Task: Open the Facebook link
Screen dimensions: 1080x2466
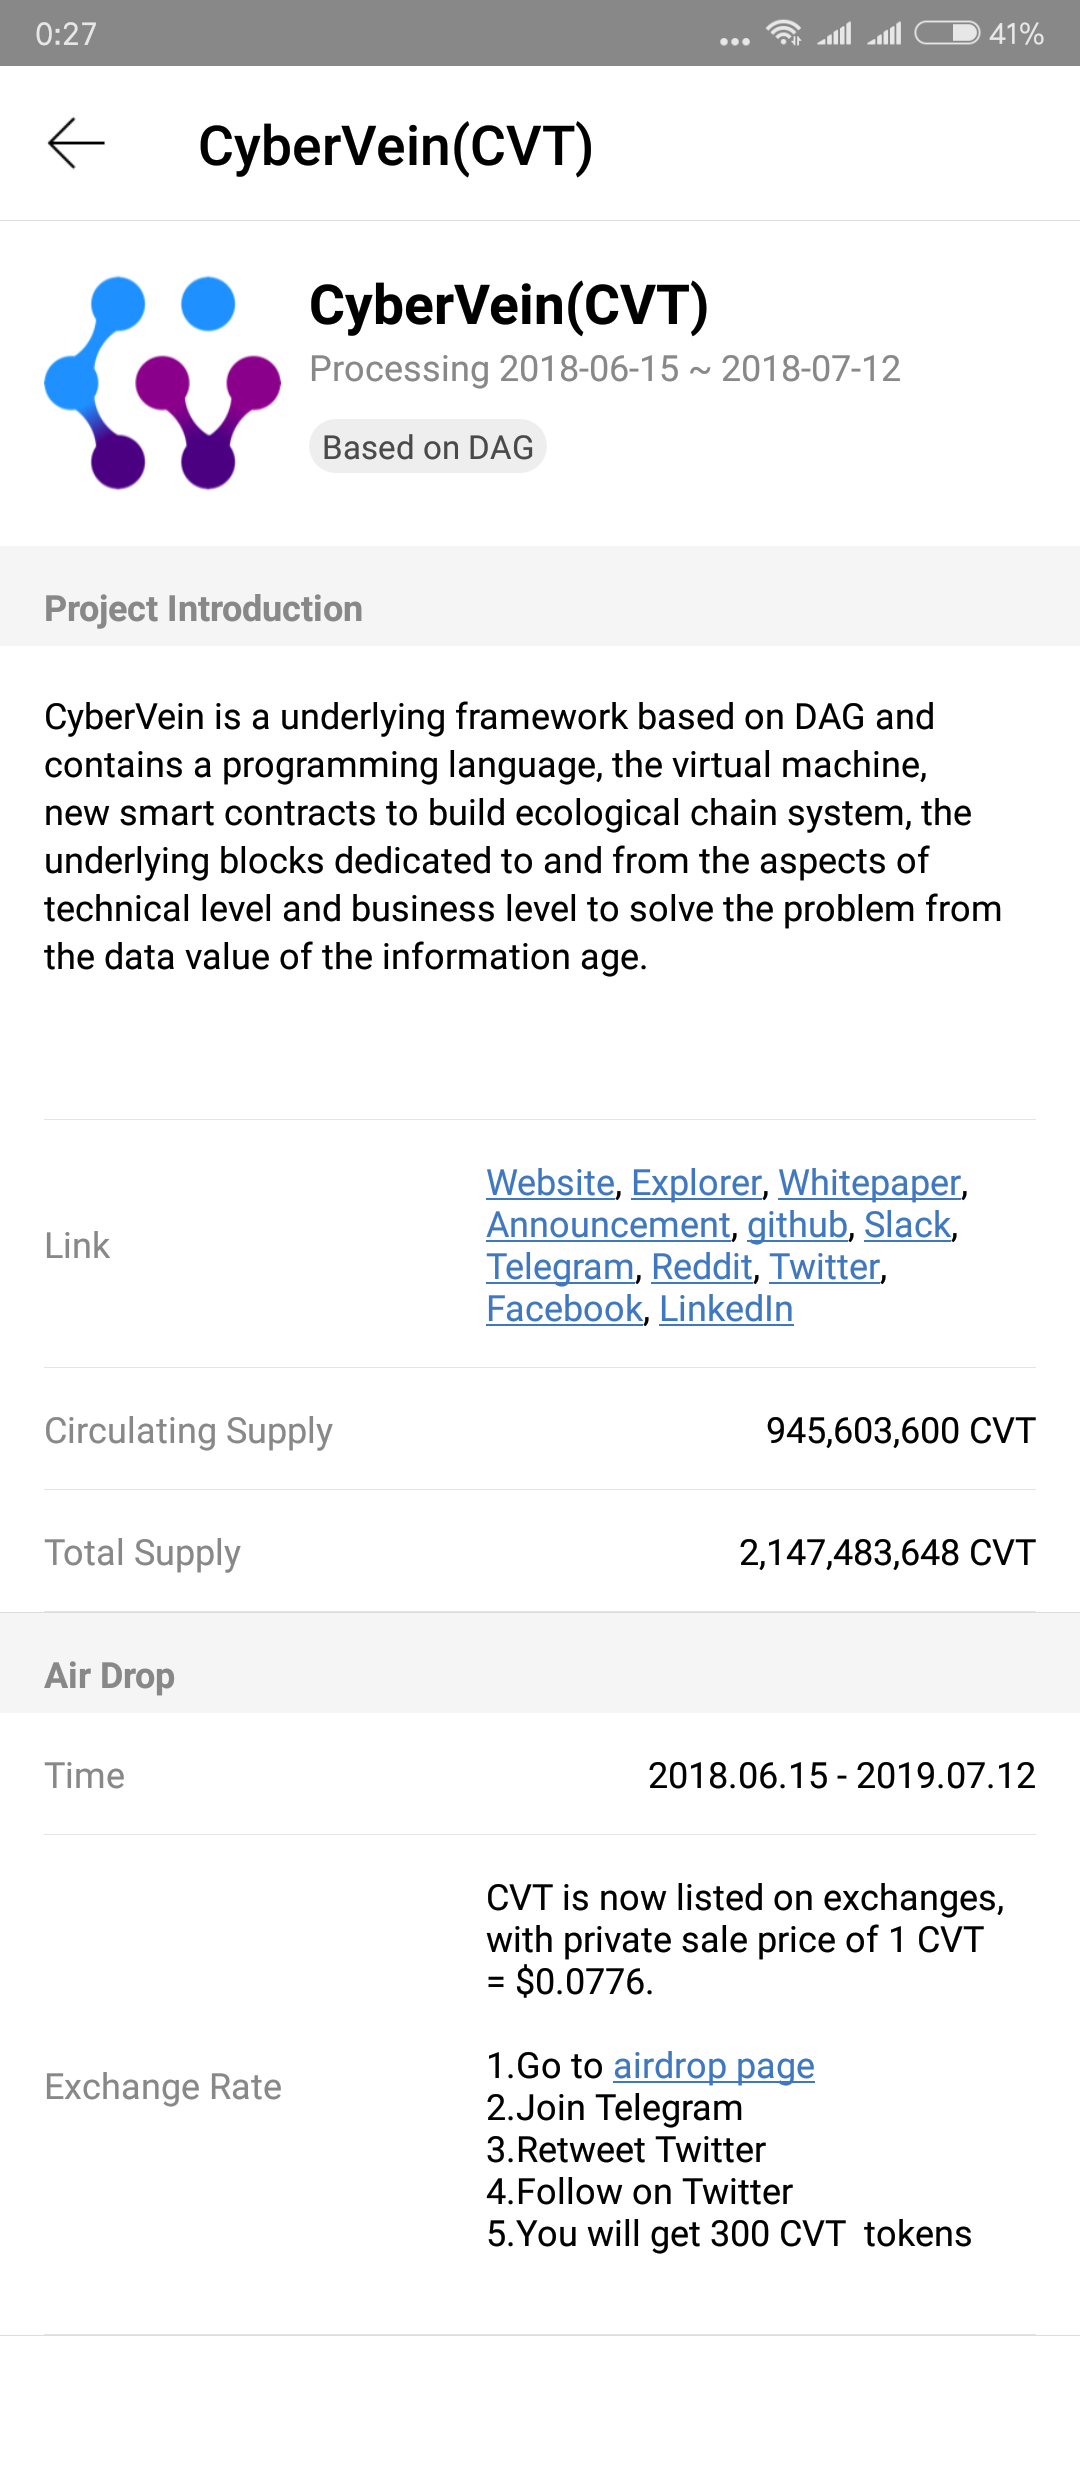Action: coord(564,1309)
